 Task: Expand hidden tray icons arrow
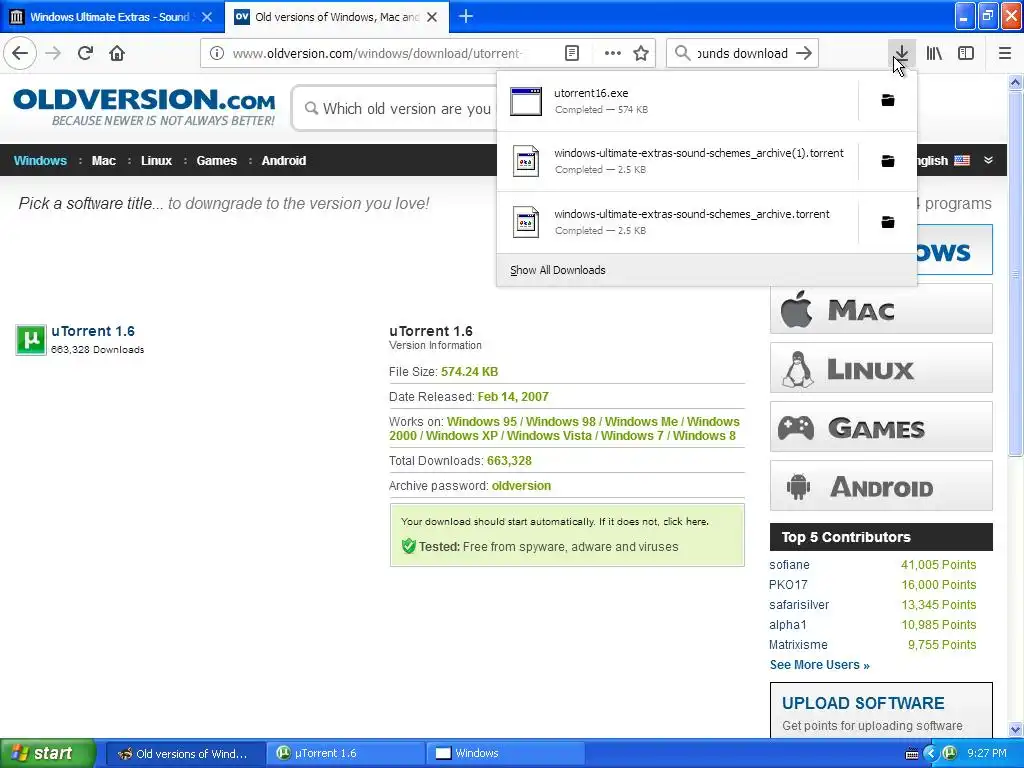[931, 753]
